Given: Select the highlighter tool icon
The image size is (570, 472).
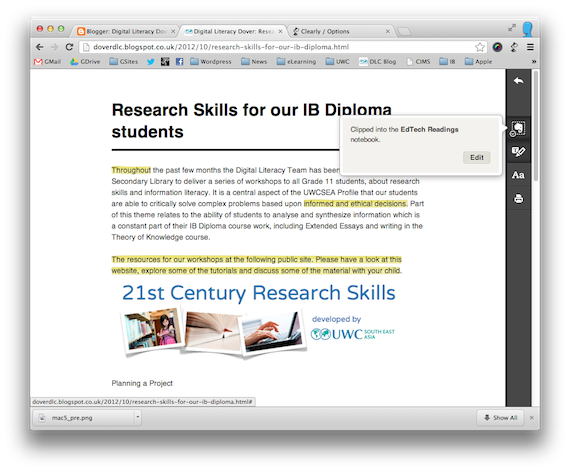Looking at the screenshot, I should point(518,151).
